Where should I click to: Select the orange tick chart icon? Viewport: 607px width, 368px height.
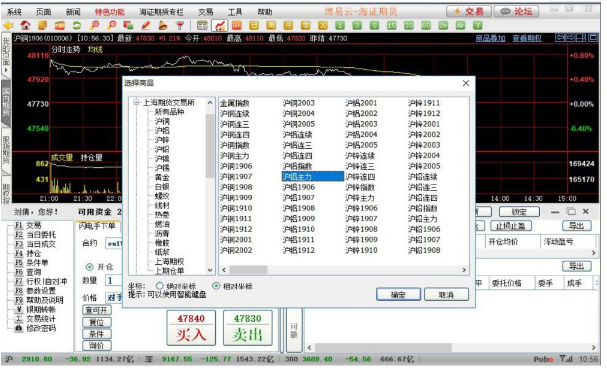pos(237,26)
